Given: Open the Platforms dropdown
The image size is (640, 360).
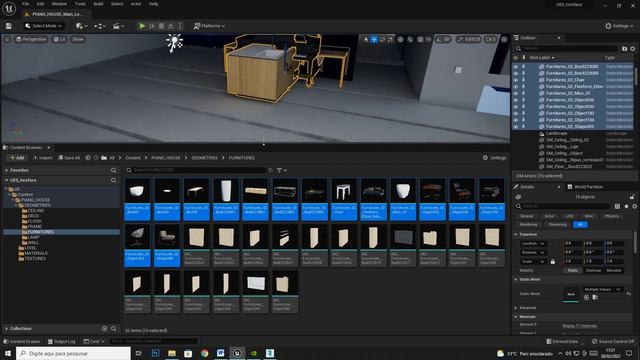Looking at the screenshot, I should click(x=209, y=26).
